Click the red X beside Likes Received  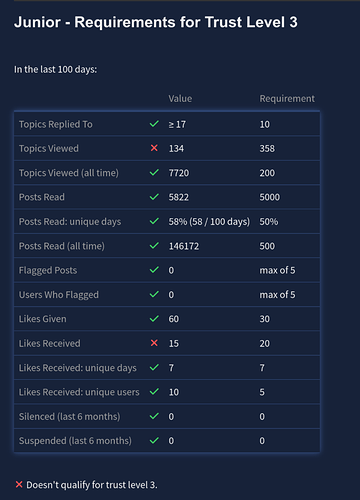154,343
